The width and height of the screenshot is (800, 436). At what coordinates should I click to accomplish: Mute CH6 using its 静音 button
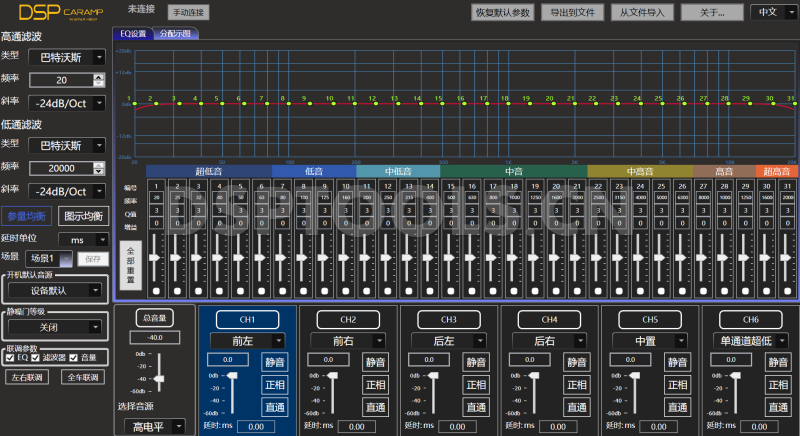click(776, 362)
